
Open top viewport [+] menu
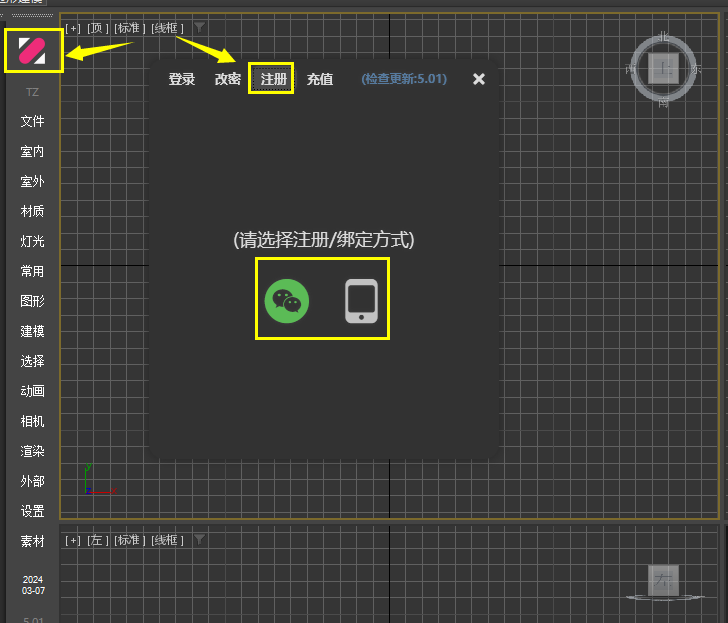coord(73,28)
